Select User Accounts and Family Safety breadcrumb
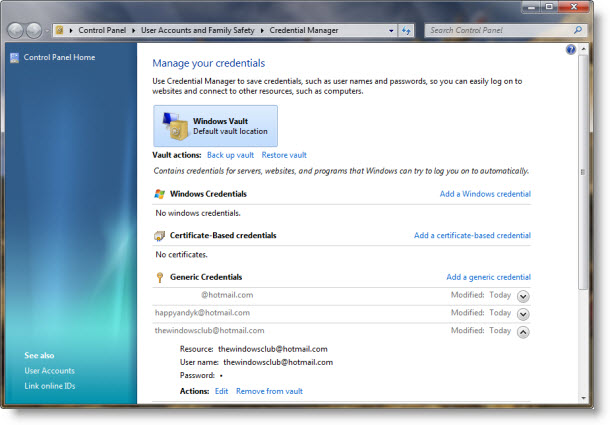This screenshot has height=425, width=610. pyautogui.click(x=198, y=30)
